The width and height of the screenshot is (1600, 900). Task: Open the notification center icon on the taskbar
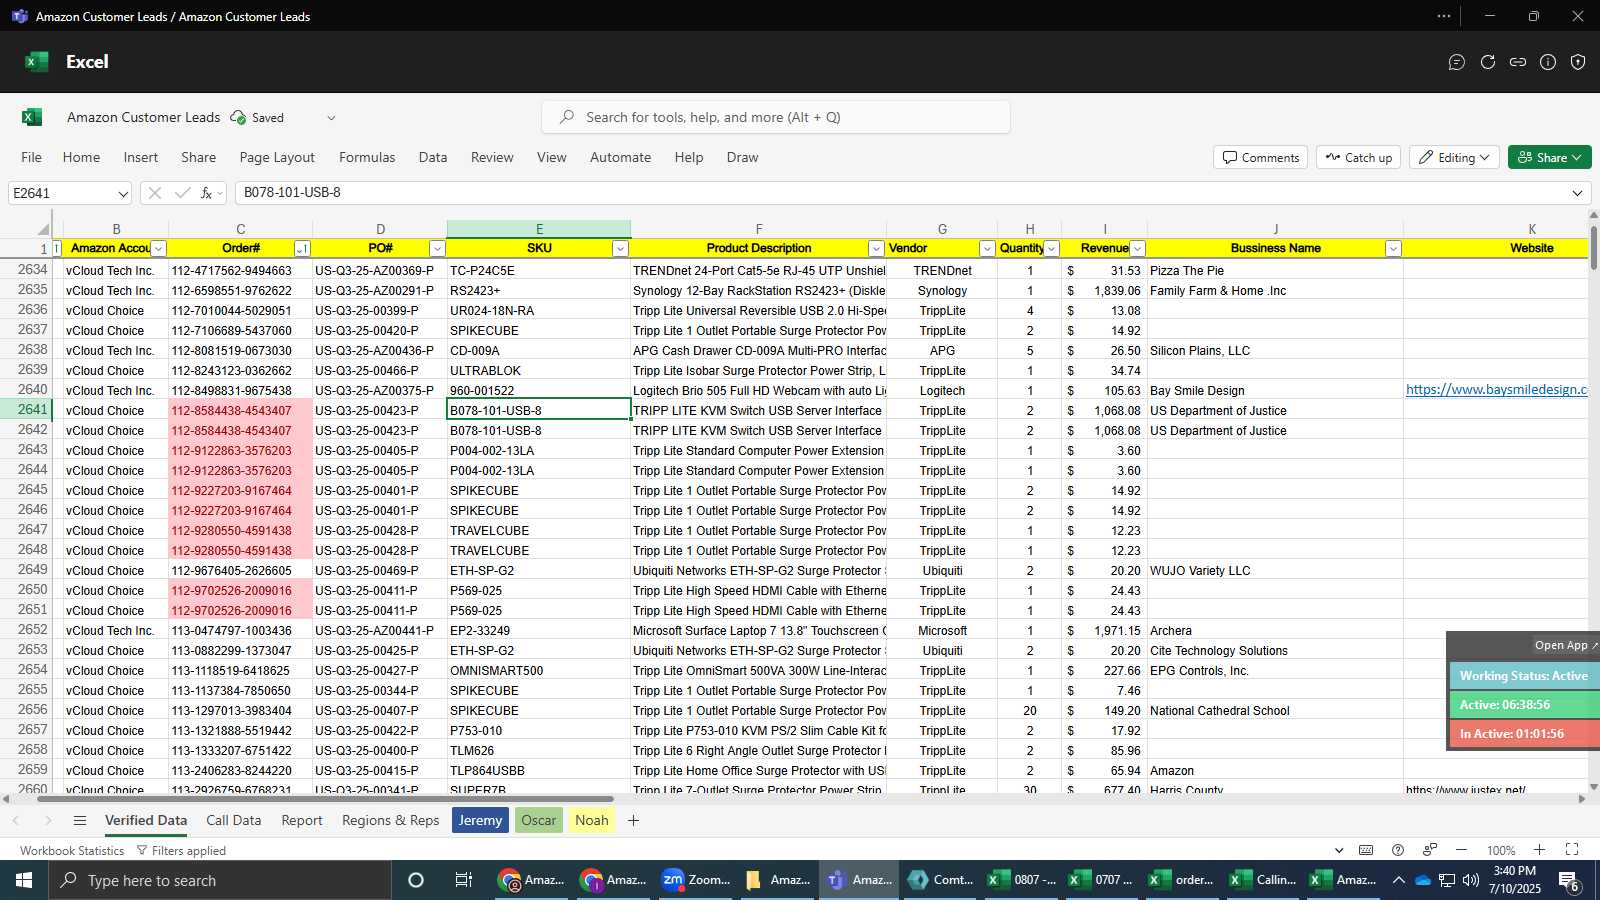[x=1569, y=880]
